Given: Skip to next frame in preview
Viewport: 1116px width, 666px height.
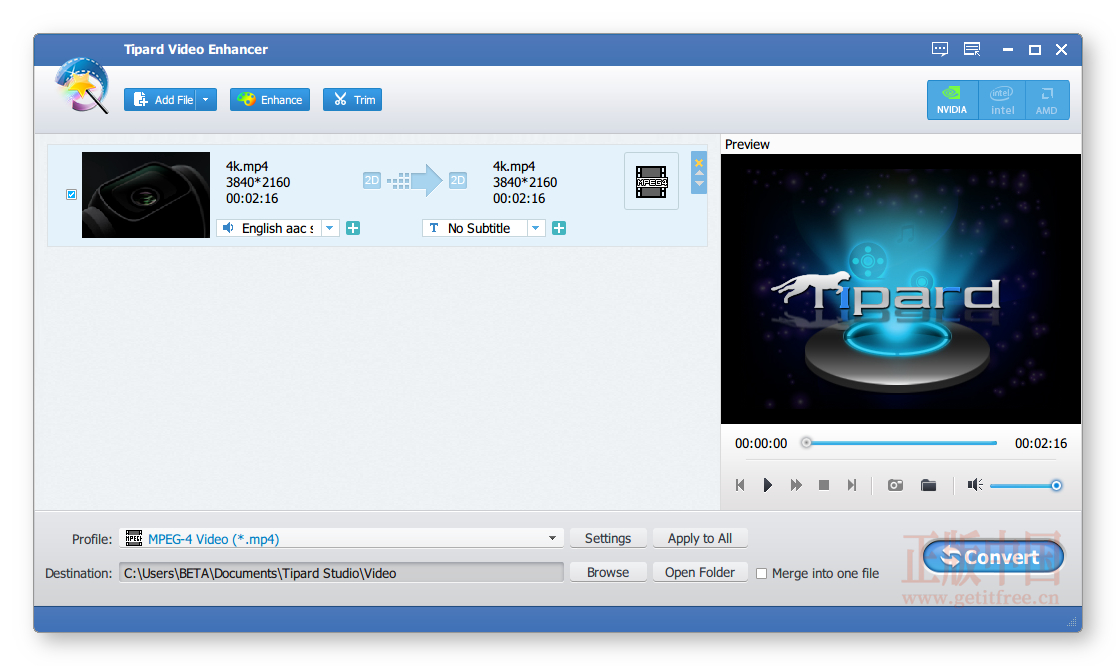Looking at the screenshot, I should pyautogui.click(x=852, y=485).
